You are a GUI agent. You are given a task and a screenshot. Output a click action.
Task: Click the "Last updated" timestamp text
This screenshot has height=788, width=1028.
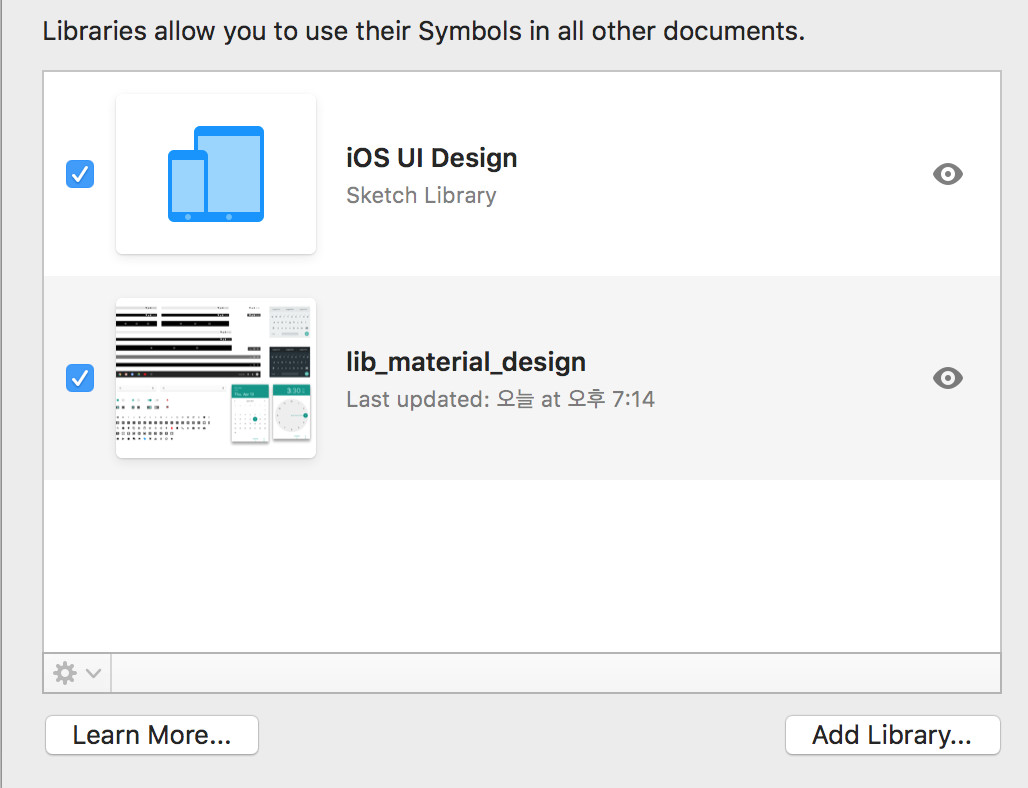tap(500, 399)
